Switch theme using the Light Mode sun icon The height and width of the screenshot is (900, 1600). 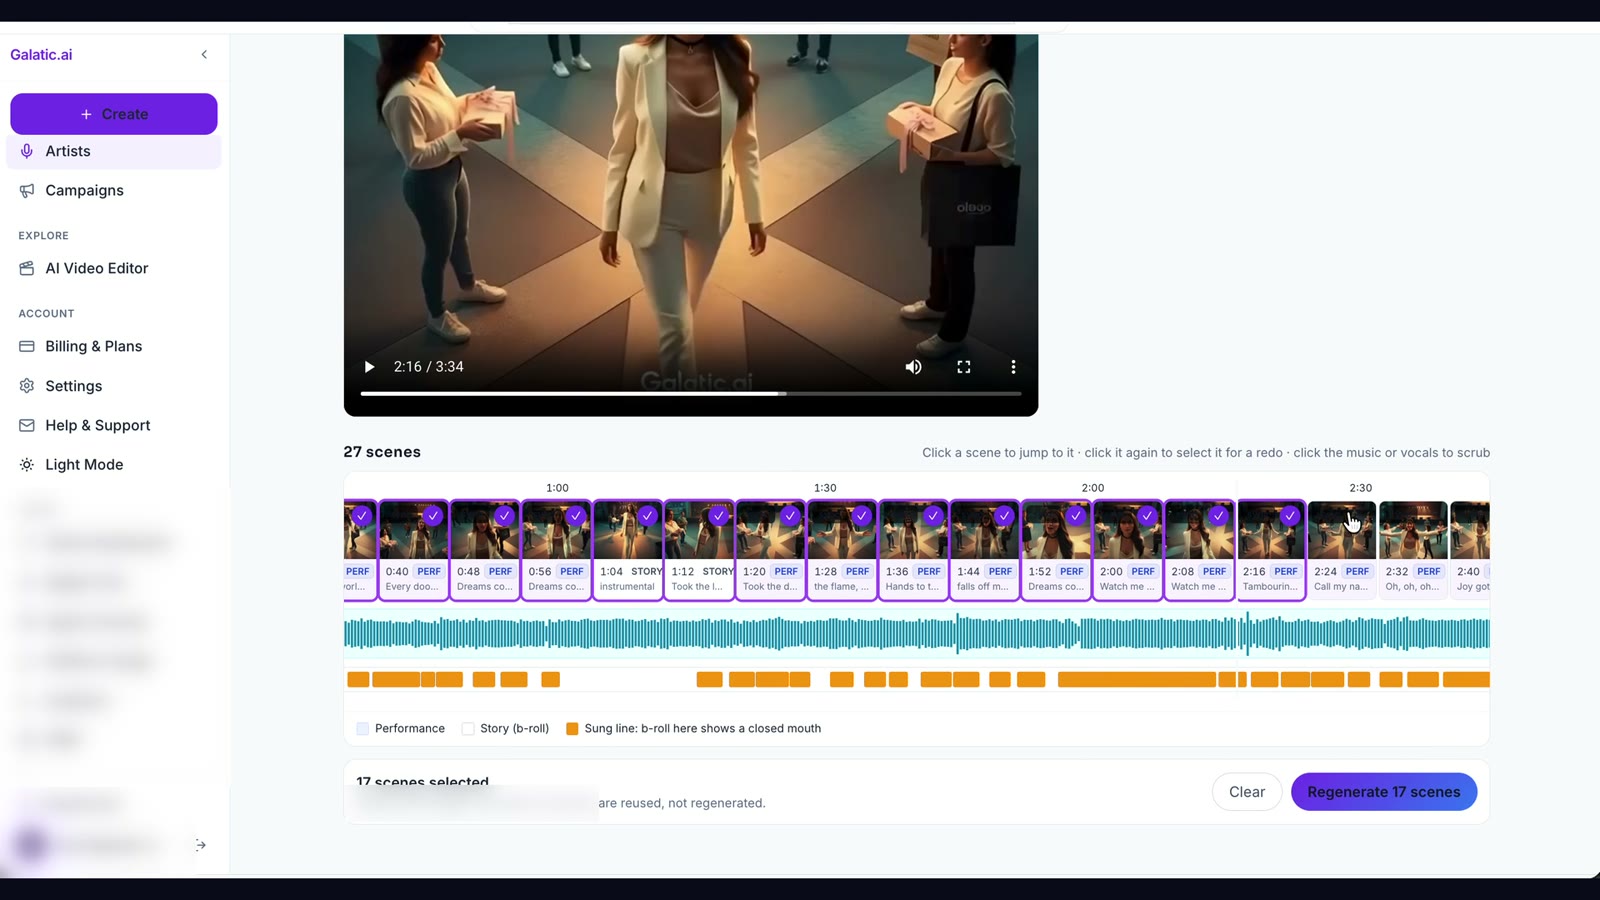click(27, 465)
